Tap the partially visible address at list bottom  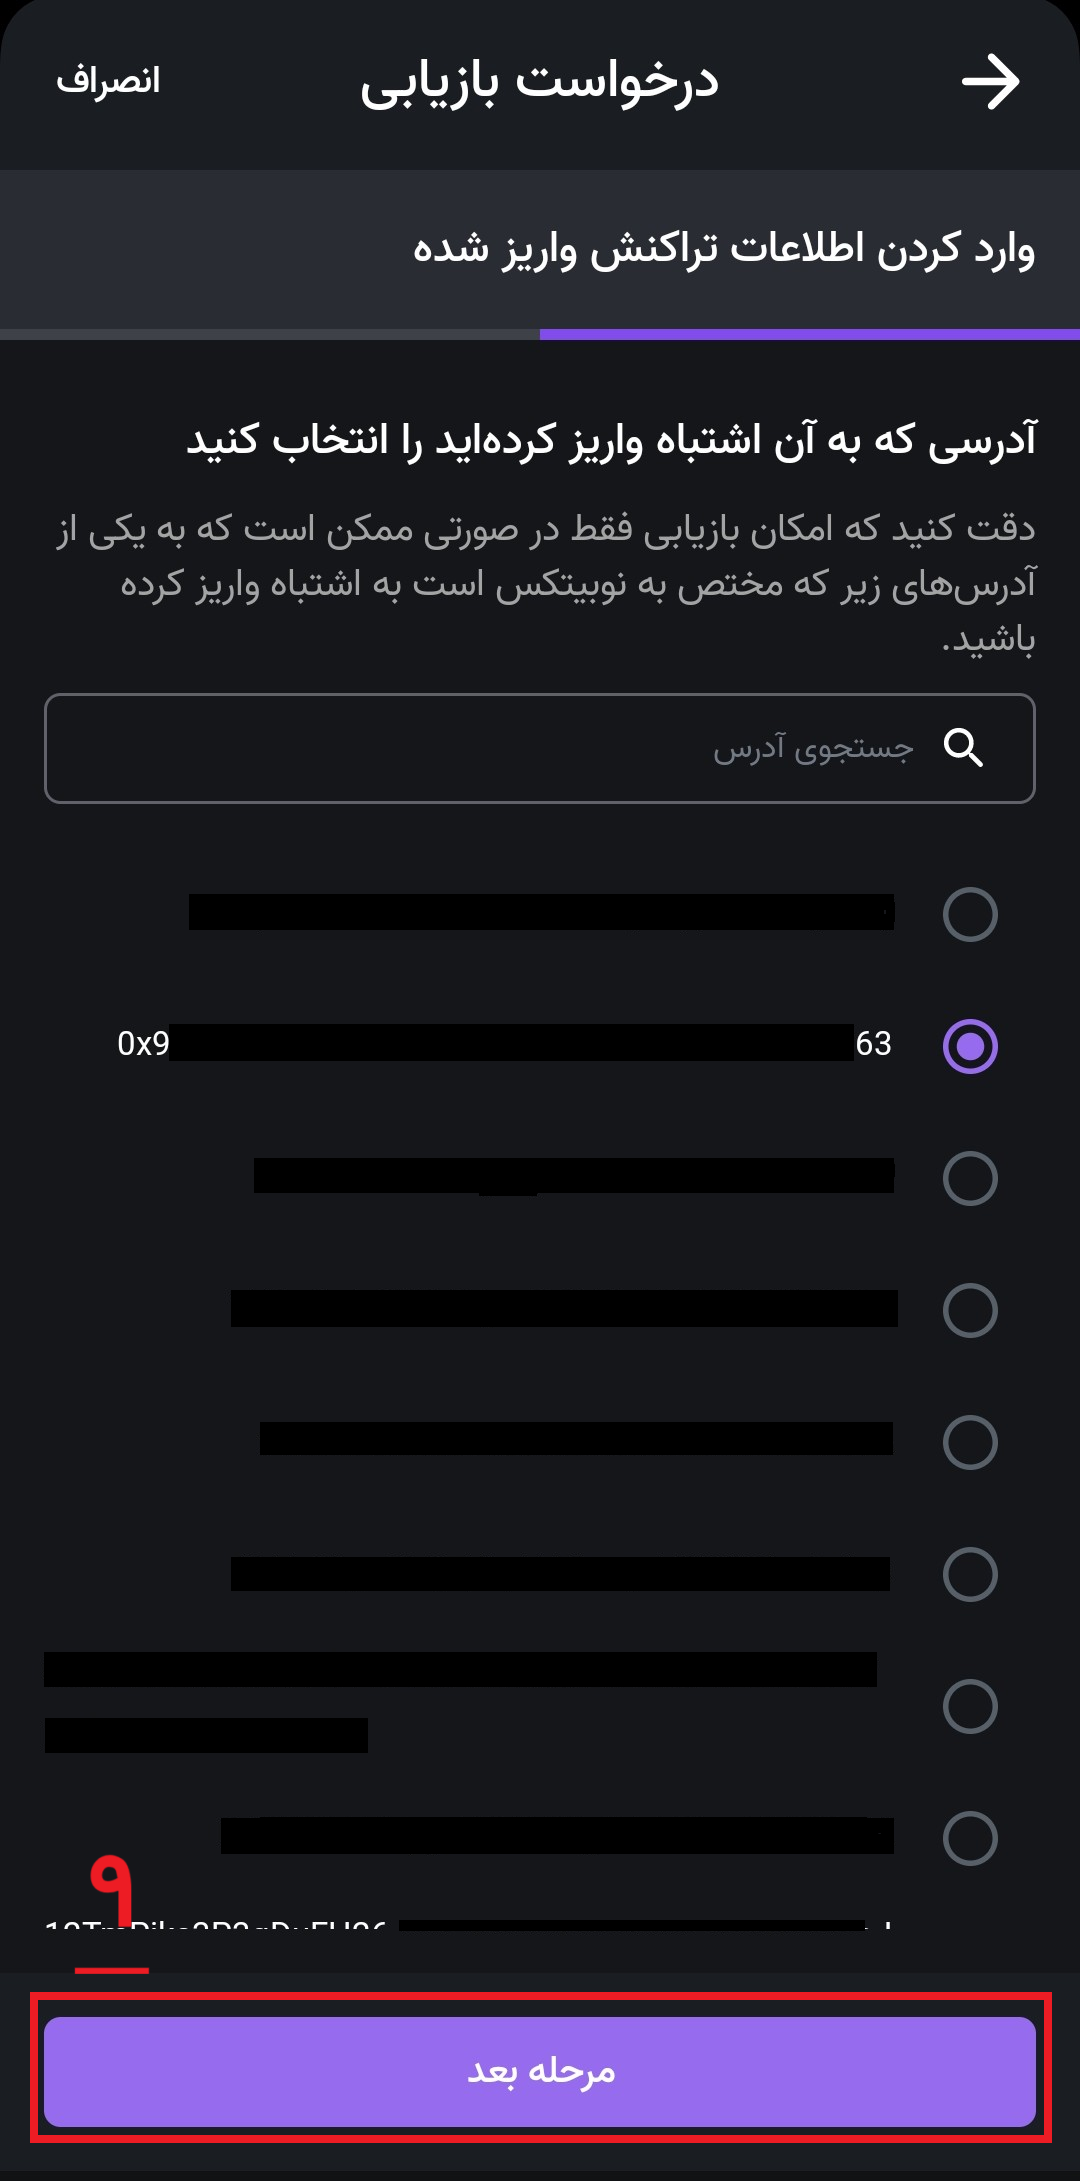pos(470,1925)
